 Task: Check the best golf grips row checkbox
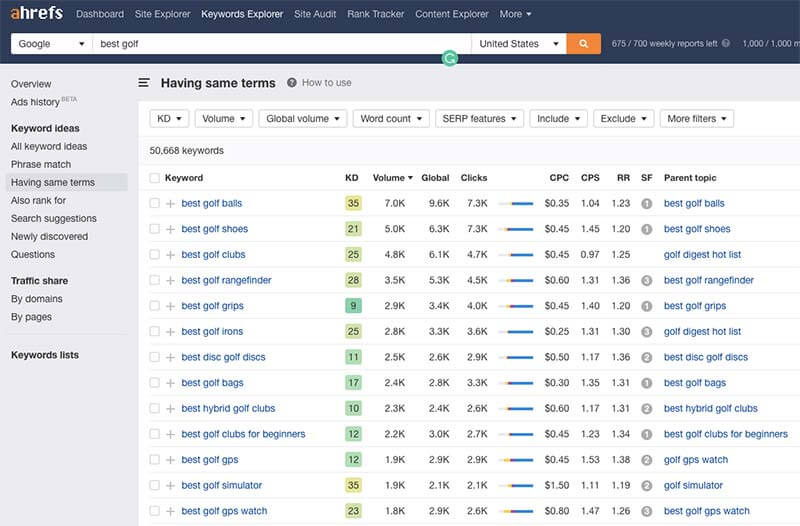point(154,306)
